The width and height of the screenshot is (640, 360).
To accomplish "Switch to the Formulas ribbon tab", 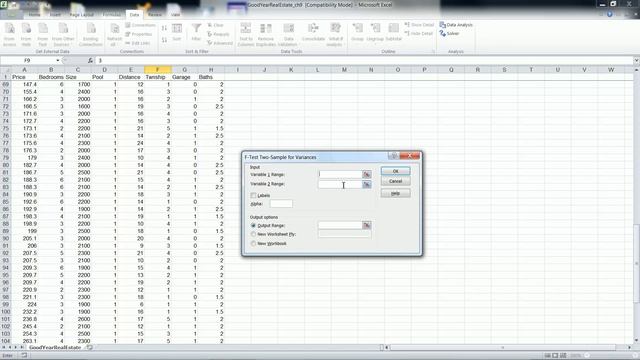I will (111, 15).
